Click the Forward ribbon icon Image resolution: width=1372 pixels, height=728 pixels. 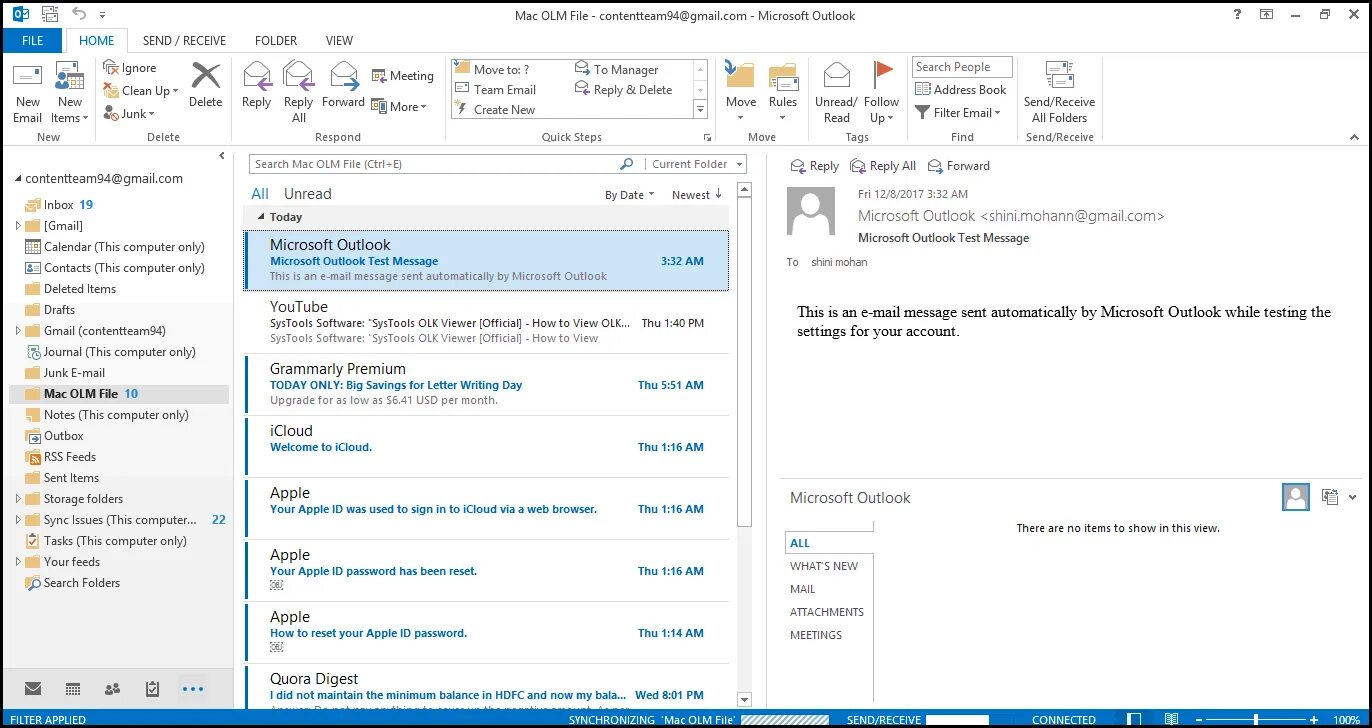(x=343, y=77)
